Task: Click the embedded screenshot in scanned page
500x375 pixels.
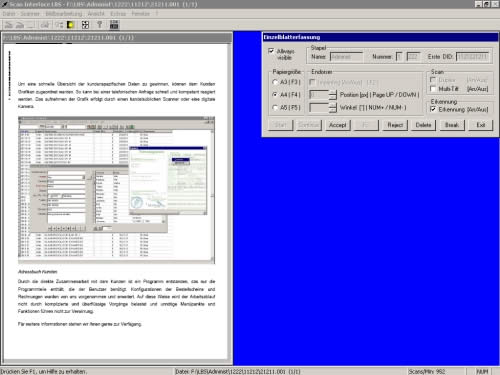Action: tap(116, 190)
